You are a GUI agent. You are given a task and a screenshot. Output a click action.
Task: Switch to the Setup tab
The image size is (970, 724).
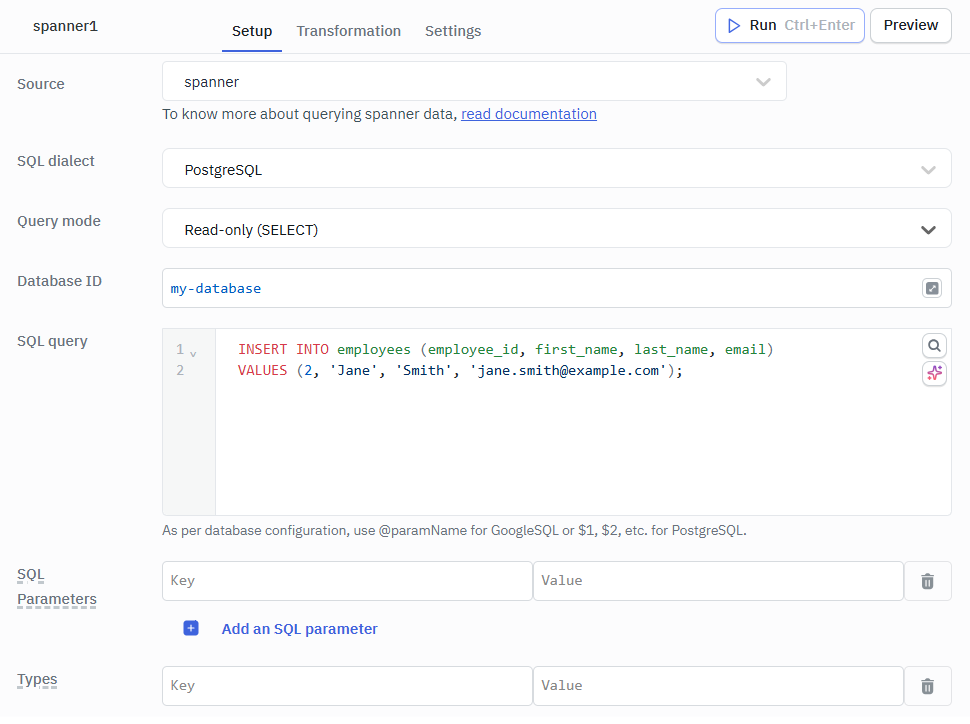tap(252, 31)
